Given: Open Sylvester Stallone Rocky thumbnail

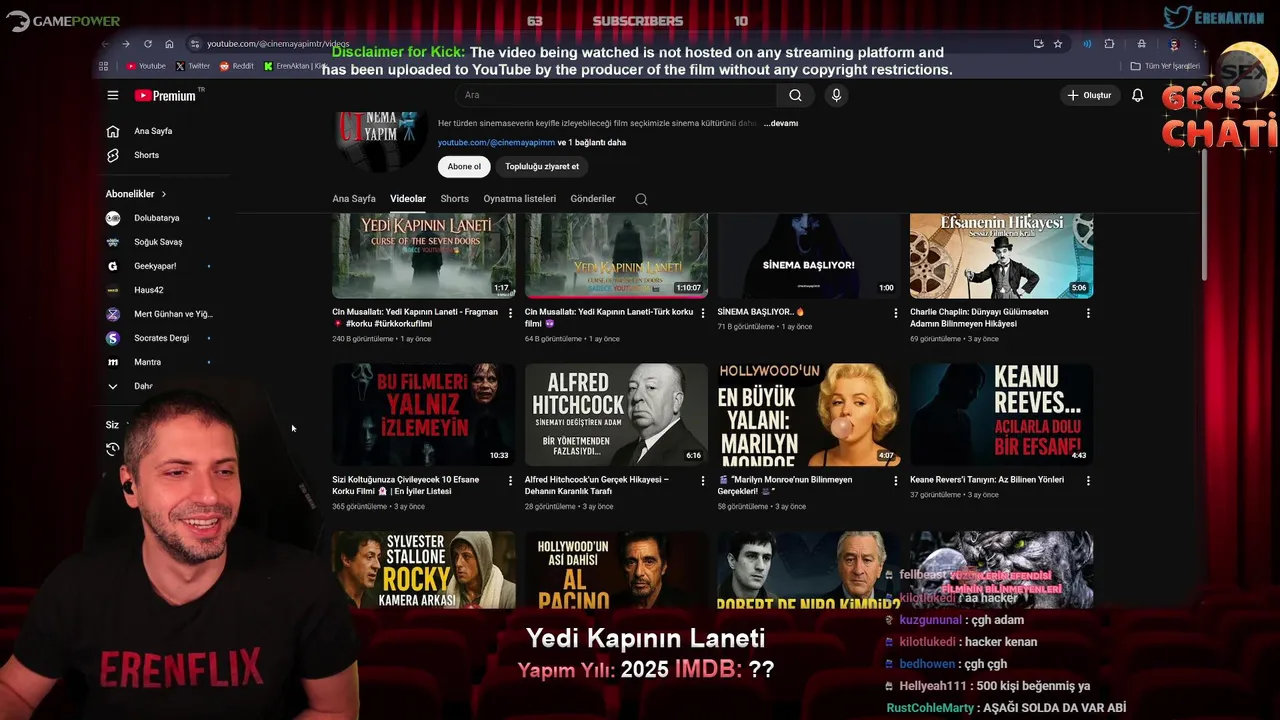Looking at the screenshot, I should pyautogui.click(x=424, y=570).
